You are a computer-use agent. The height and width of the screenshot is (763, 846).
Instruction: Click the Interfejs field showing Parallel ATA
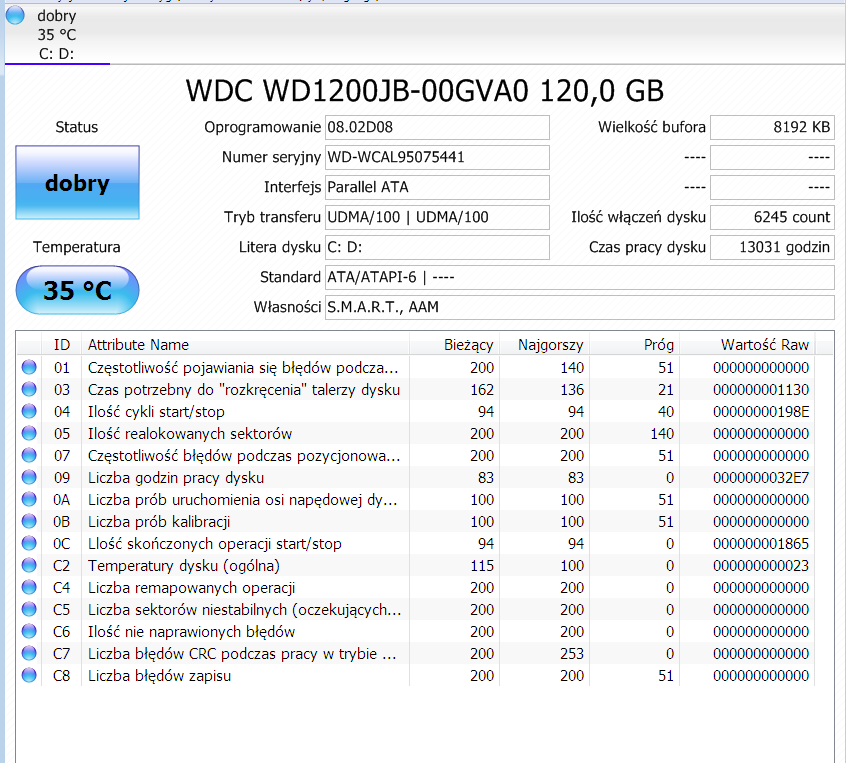click(x=437, y=187)
